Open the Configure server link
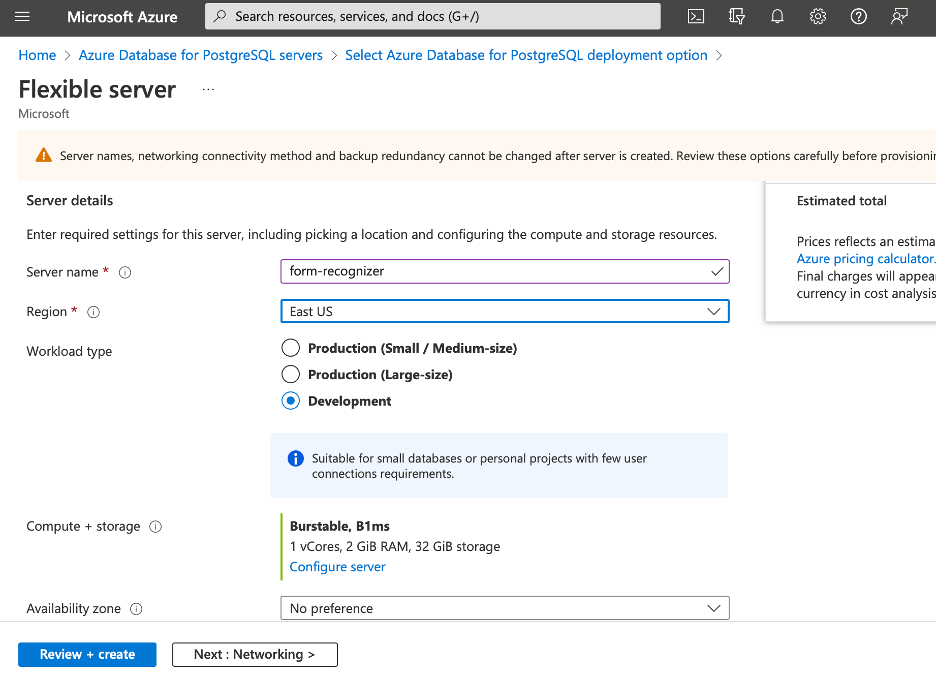The width and height of the screenshot is (936, 676). point(337,567)
